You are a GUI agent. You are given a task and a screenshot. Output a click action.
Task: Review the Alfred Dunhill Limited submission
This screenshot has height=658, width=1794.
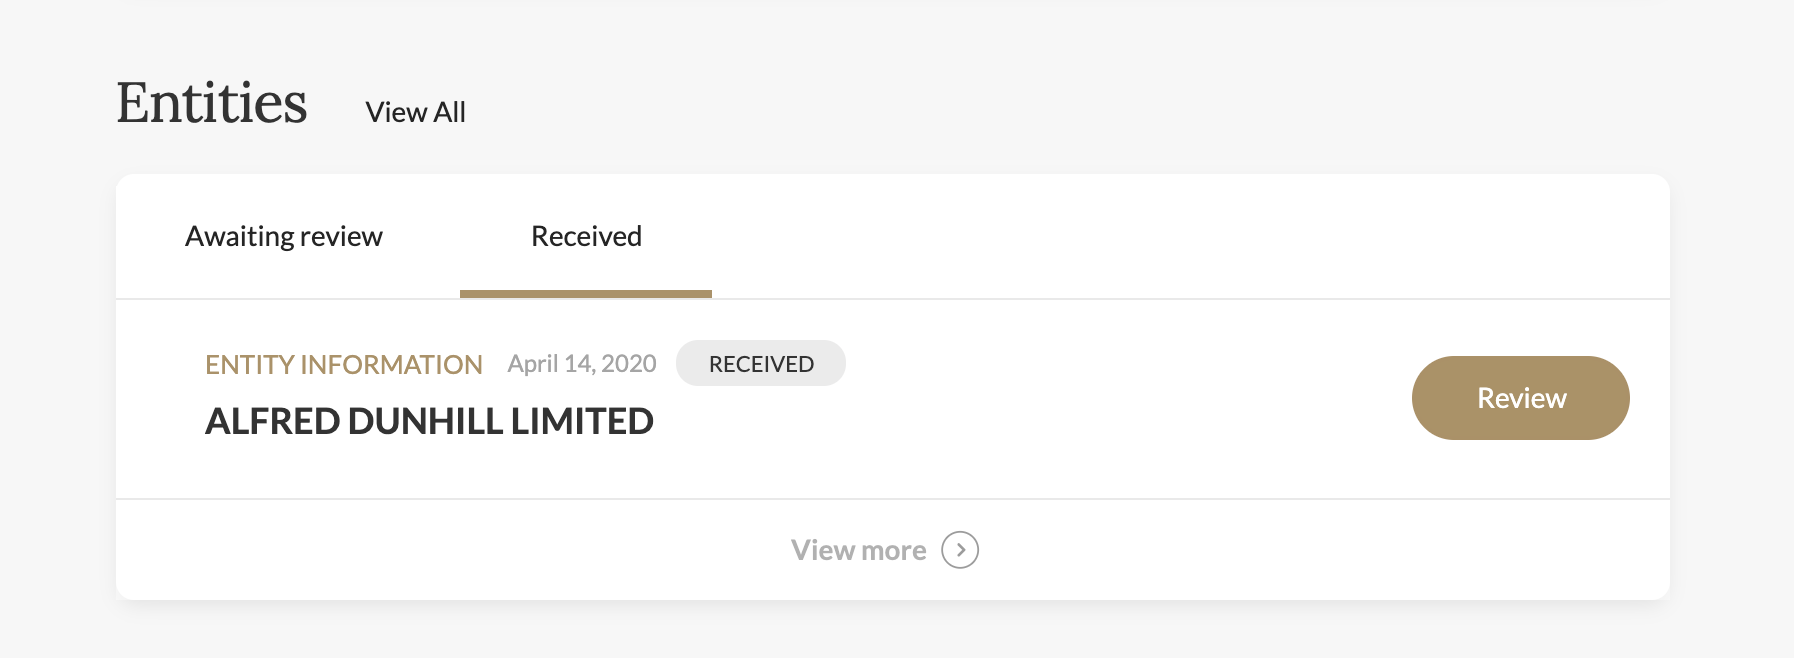coord(1520,398)
